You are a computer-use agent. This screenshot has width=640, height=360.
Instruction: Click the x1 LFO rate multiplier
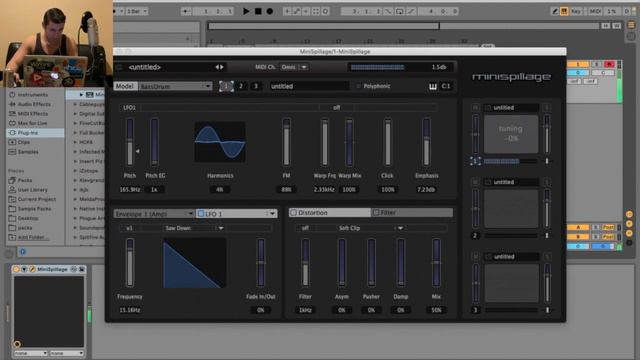tap(129, 228)
